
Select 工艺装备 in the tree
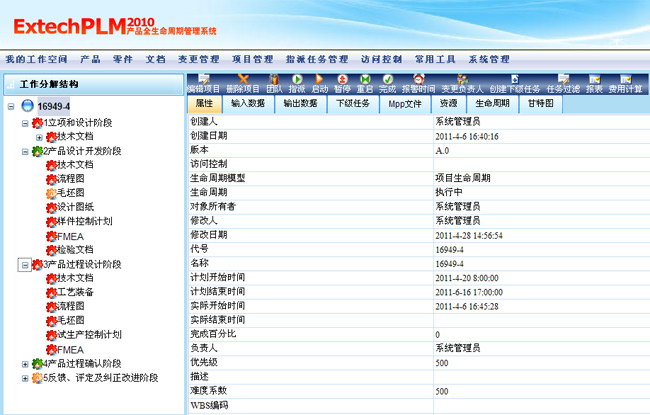pos(75,292)
